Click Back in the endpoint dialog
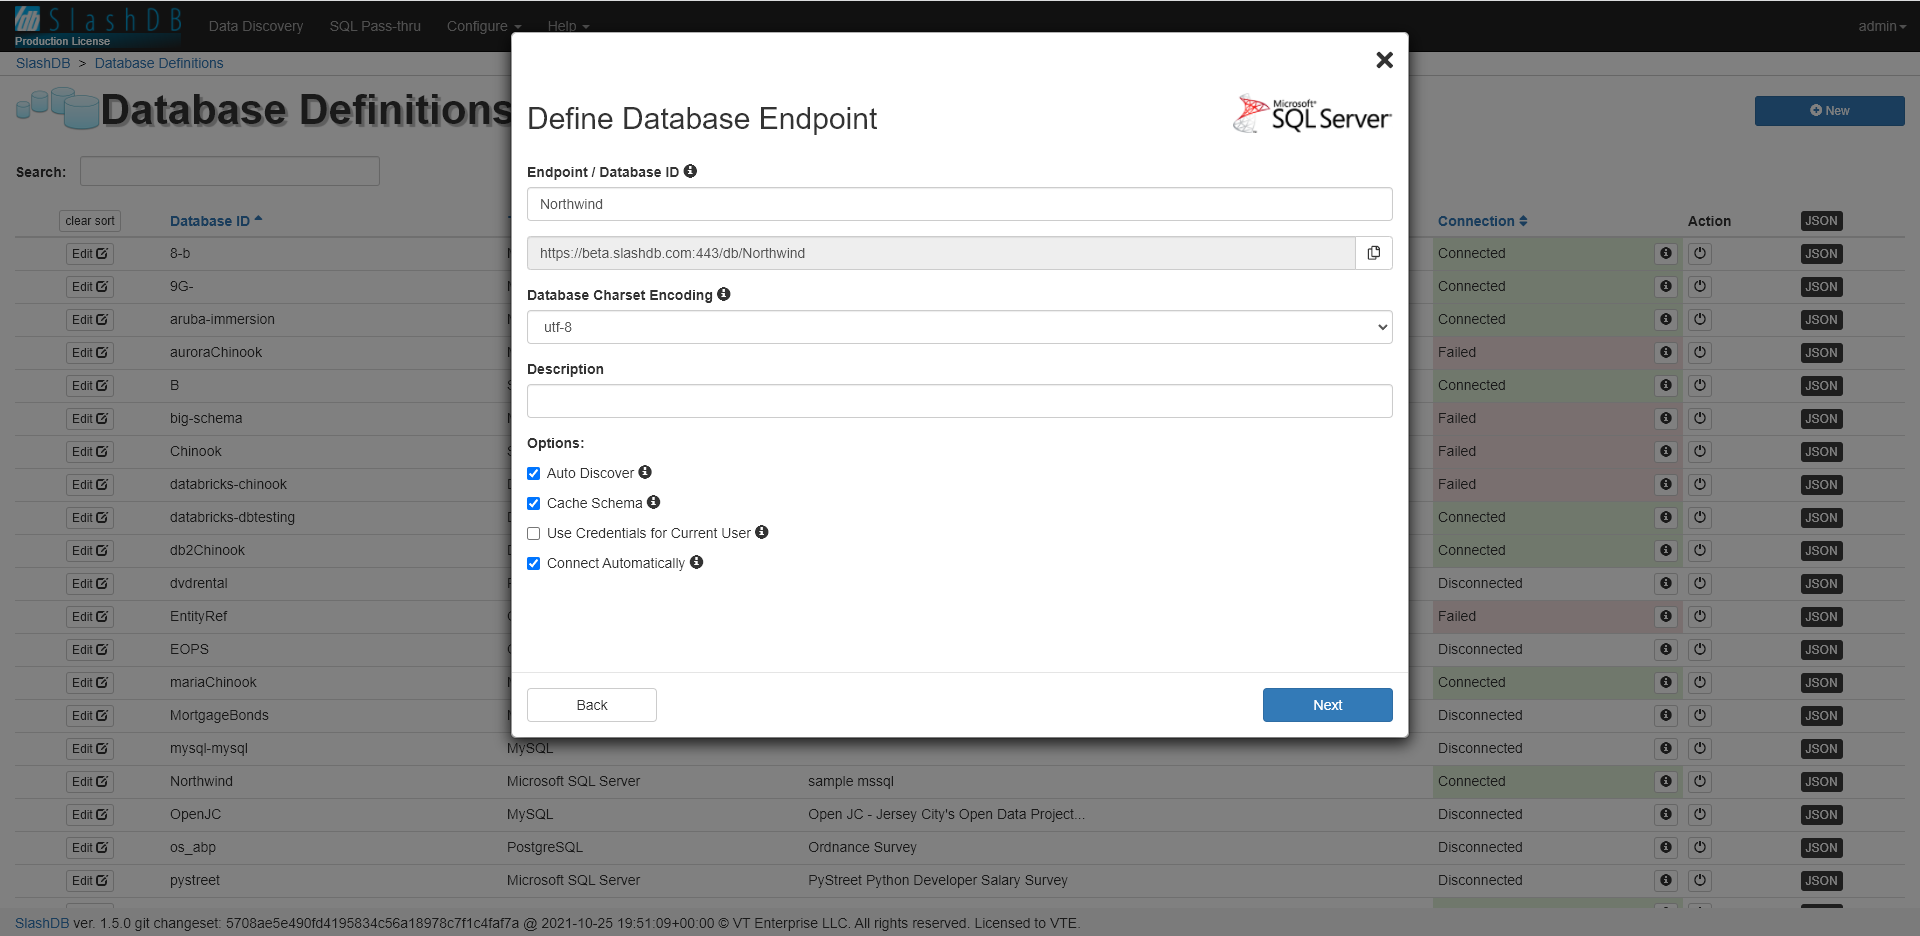The width and height of the screenshot is (1920, 936). [592, 705]
